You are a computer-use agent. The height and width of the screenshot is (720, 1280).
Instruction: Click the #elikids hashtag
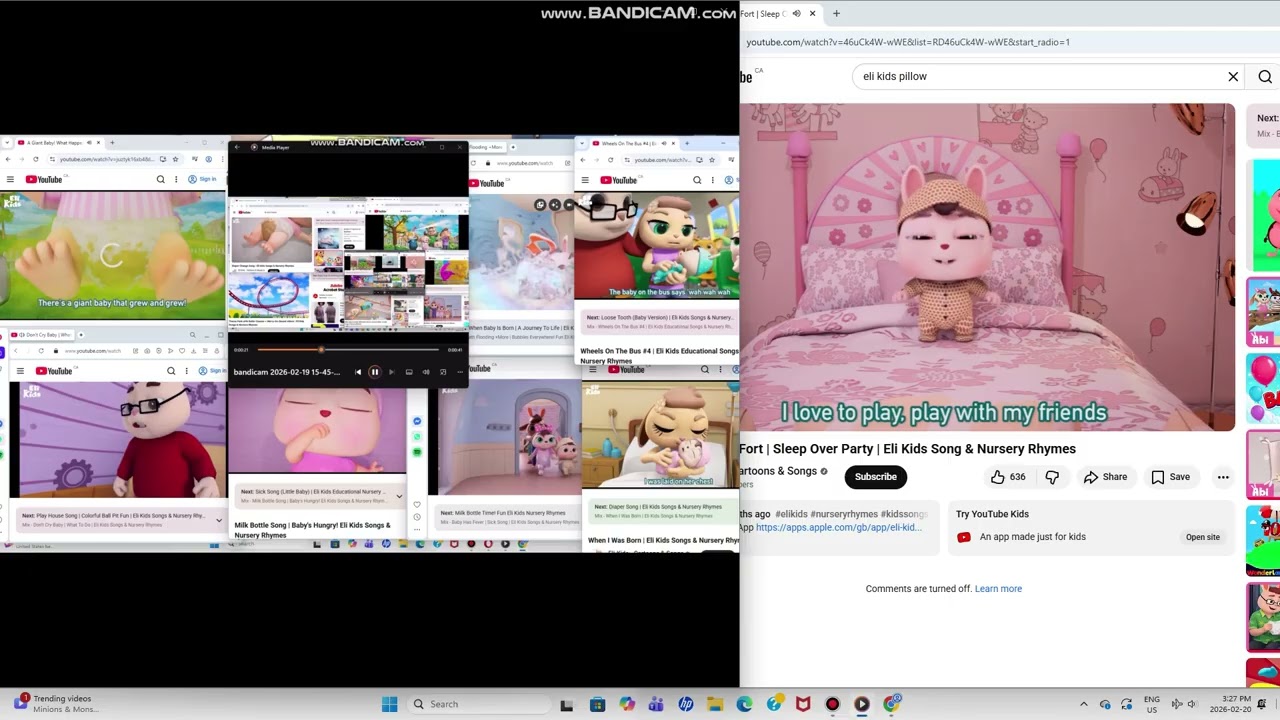click(x=791, y=514)
